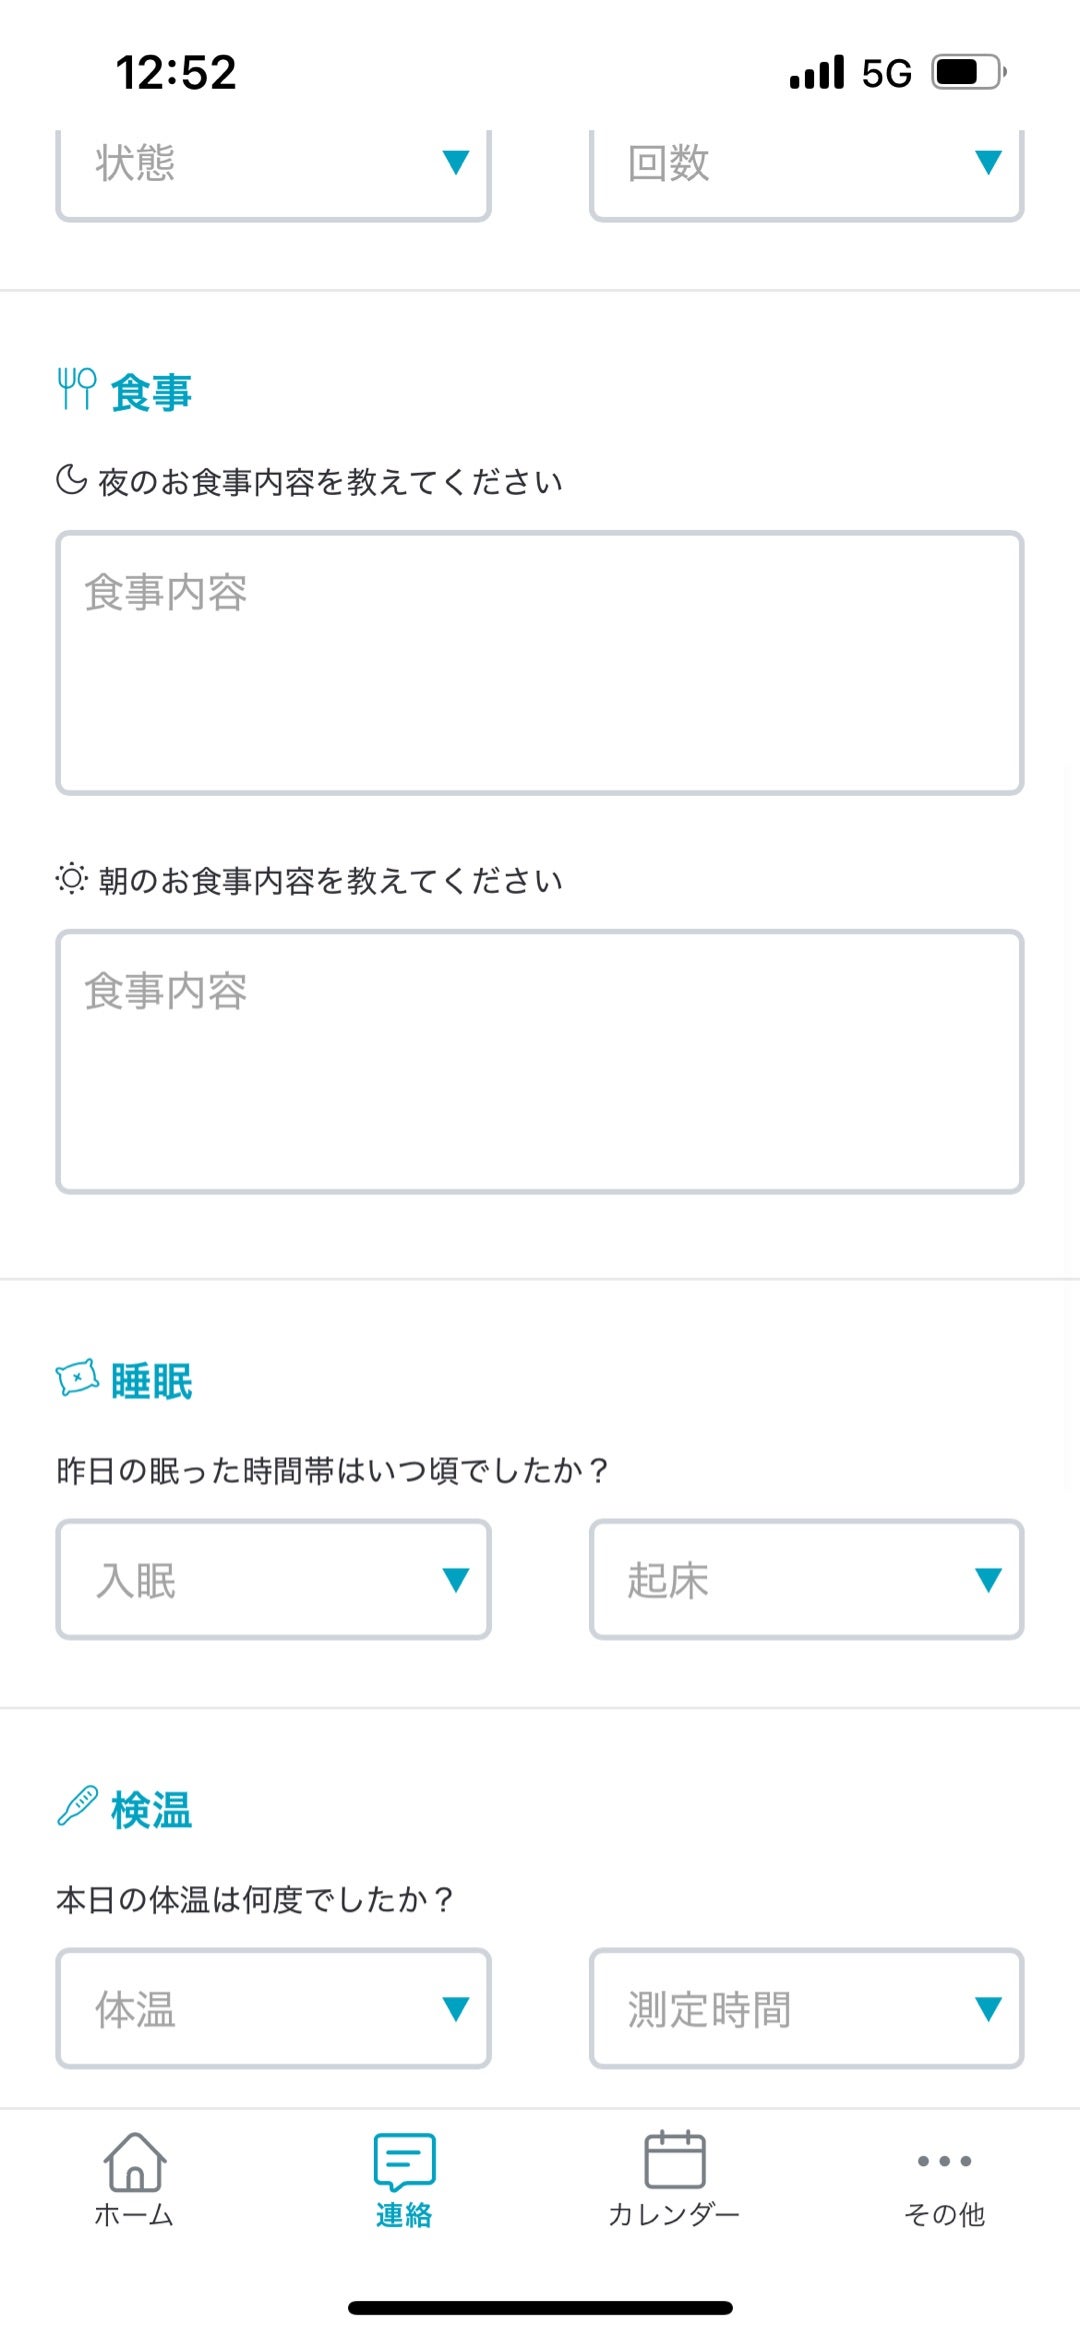Open the 回数 dropdown
This screenshot has width=1080, height=2337.
[806, 165]
